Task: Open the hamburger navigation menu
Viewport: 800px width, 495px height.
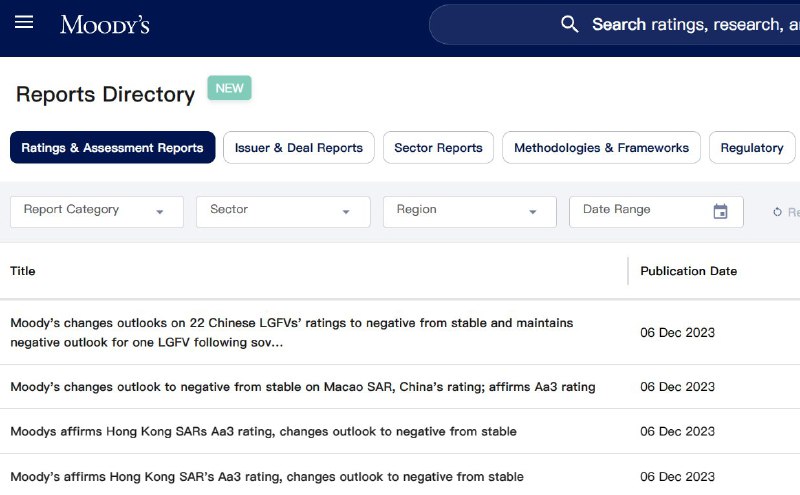Action: 24,23
